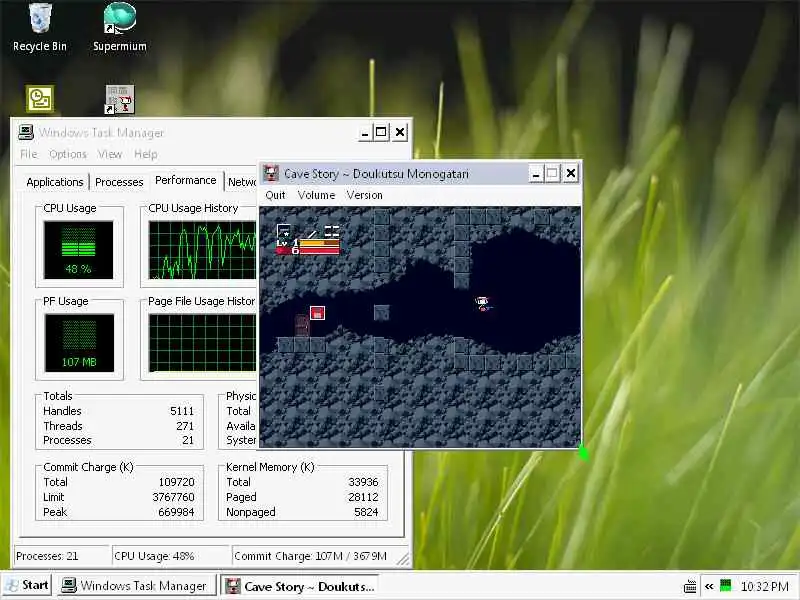Click Commit Charge Total value 109720
800x600 pixels.
pos(176,482)
